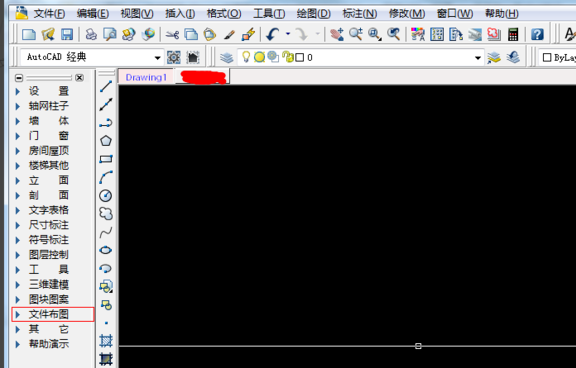Open the undo history dropdown arrow

click(288, 34)
